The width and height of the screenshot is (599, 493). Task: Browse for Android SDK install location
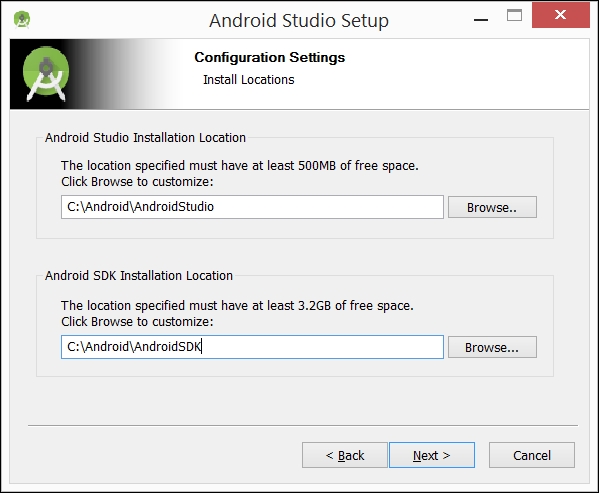[492, 347]
